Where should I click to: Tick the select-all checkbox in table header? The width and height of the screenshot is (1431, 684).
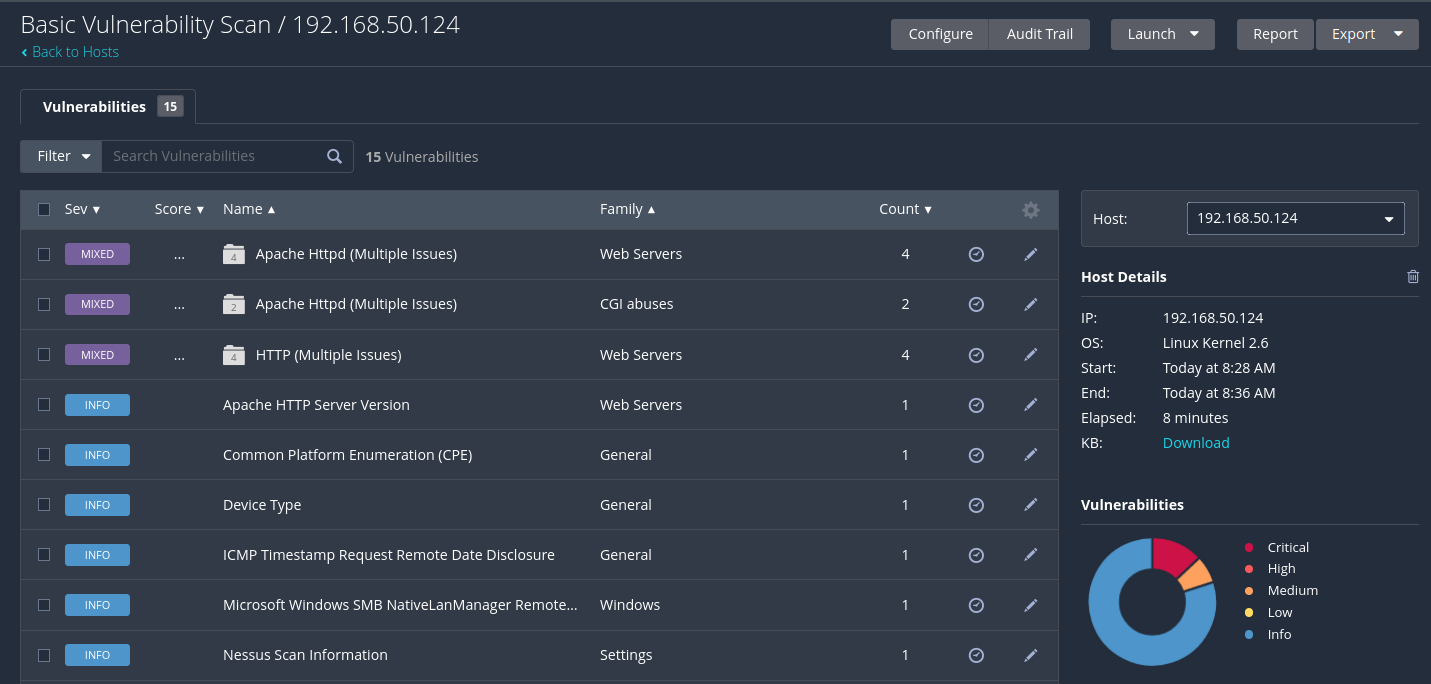tap(44, 210)
